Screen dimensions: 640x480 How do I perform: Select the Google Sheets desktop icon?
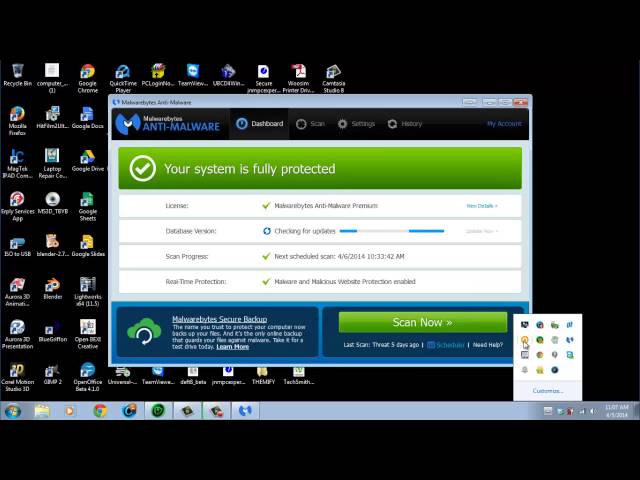(88, 207)
